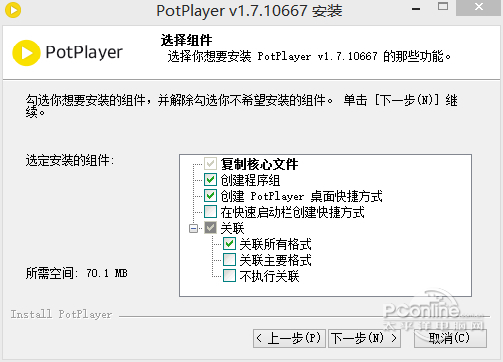
Task: Uncheck 创建 PotPlayer 桌面快捷方式 checkbox
Action: [210, 196]
